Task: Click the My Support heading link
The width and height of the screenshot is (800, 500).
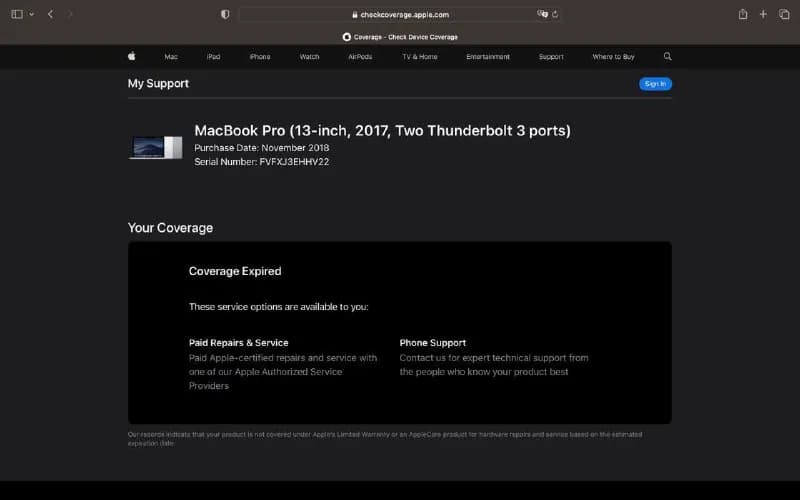Action: (x=158, y=84)
